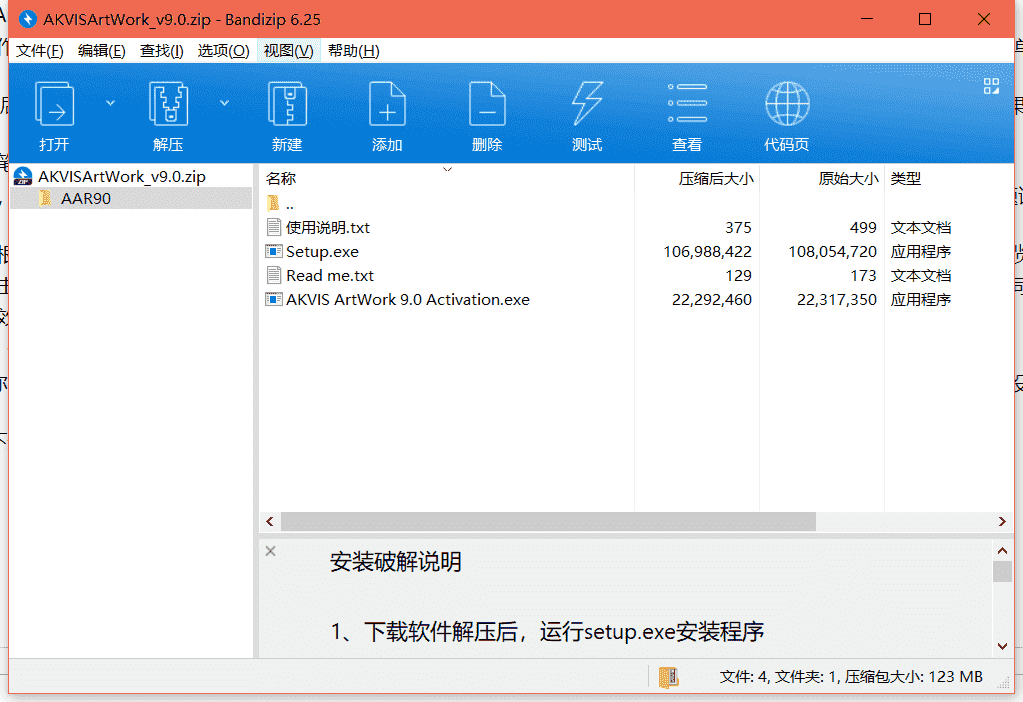Expand the Extract button dropdown arrow

(x=224, y=103)
